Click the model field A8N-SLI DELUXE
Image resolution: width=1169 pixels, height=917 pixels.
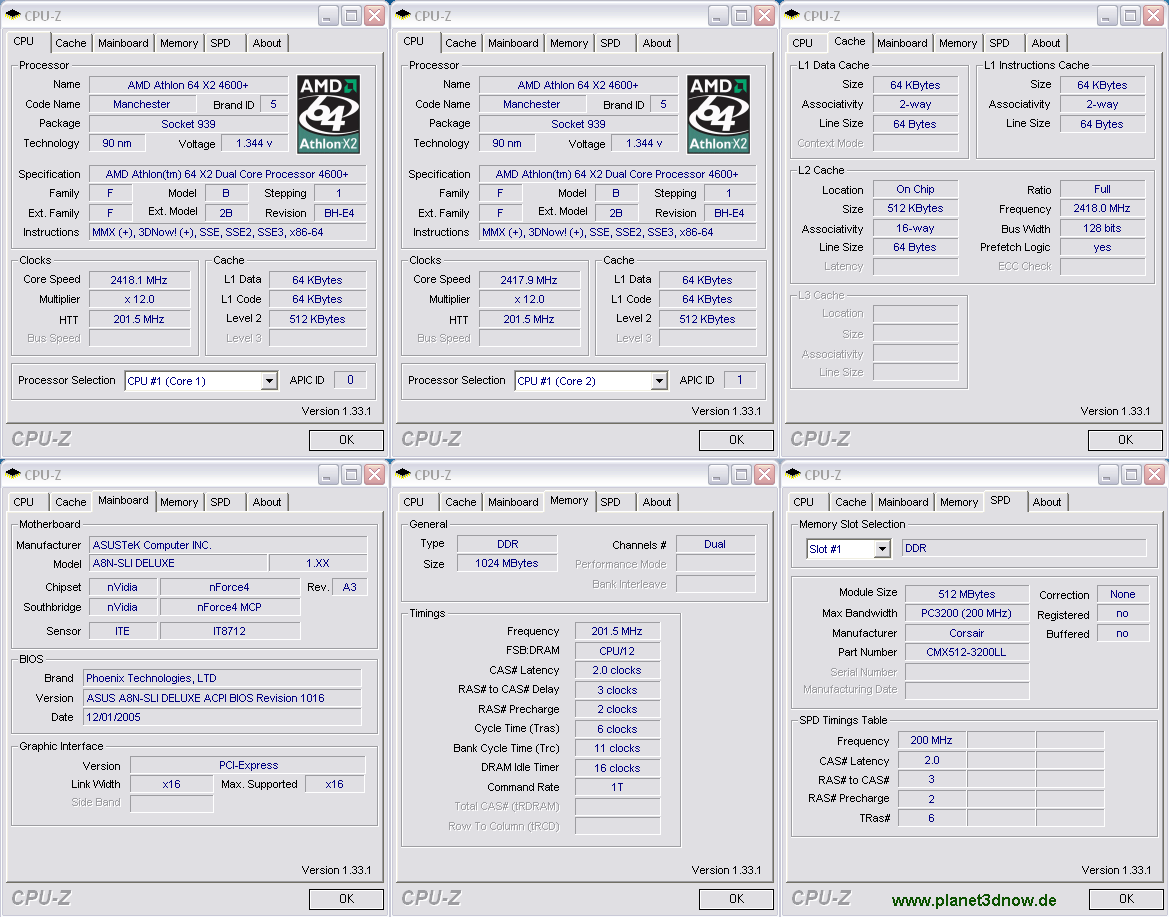click(177, 564)
